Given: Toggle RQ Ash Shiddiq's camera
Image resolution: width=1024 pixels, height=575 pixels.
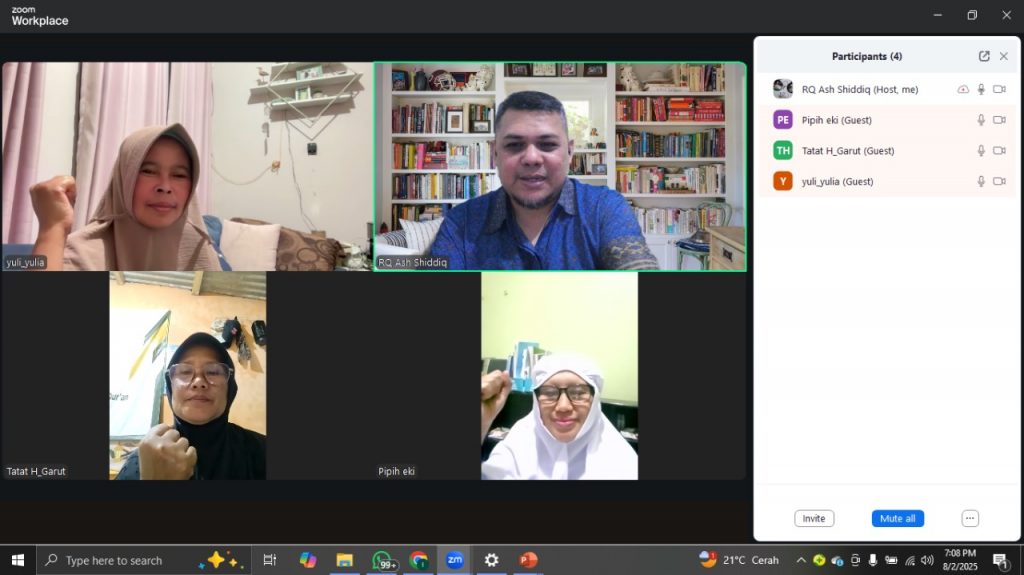Looking at the screenshot, I should 999,89.
